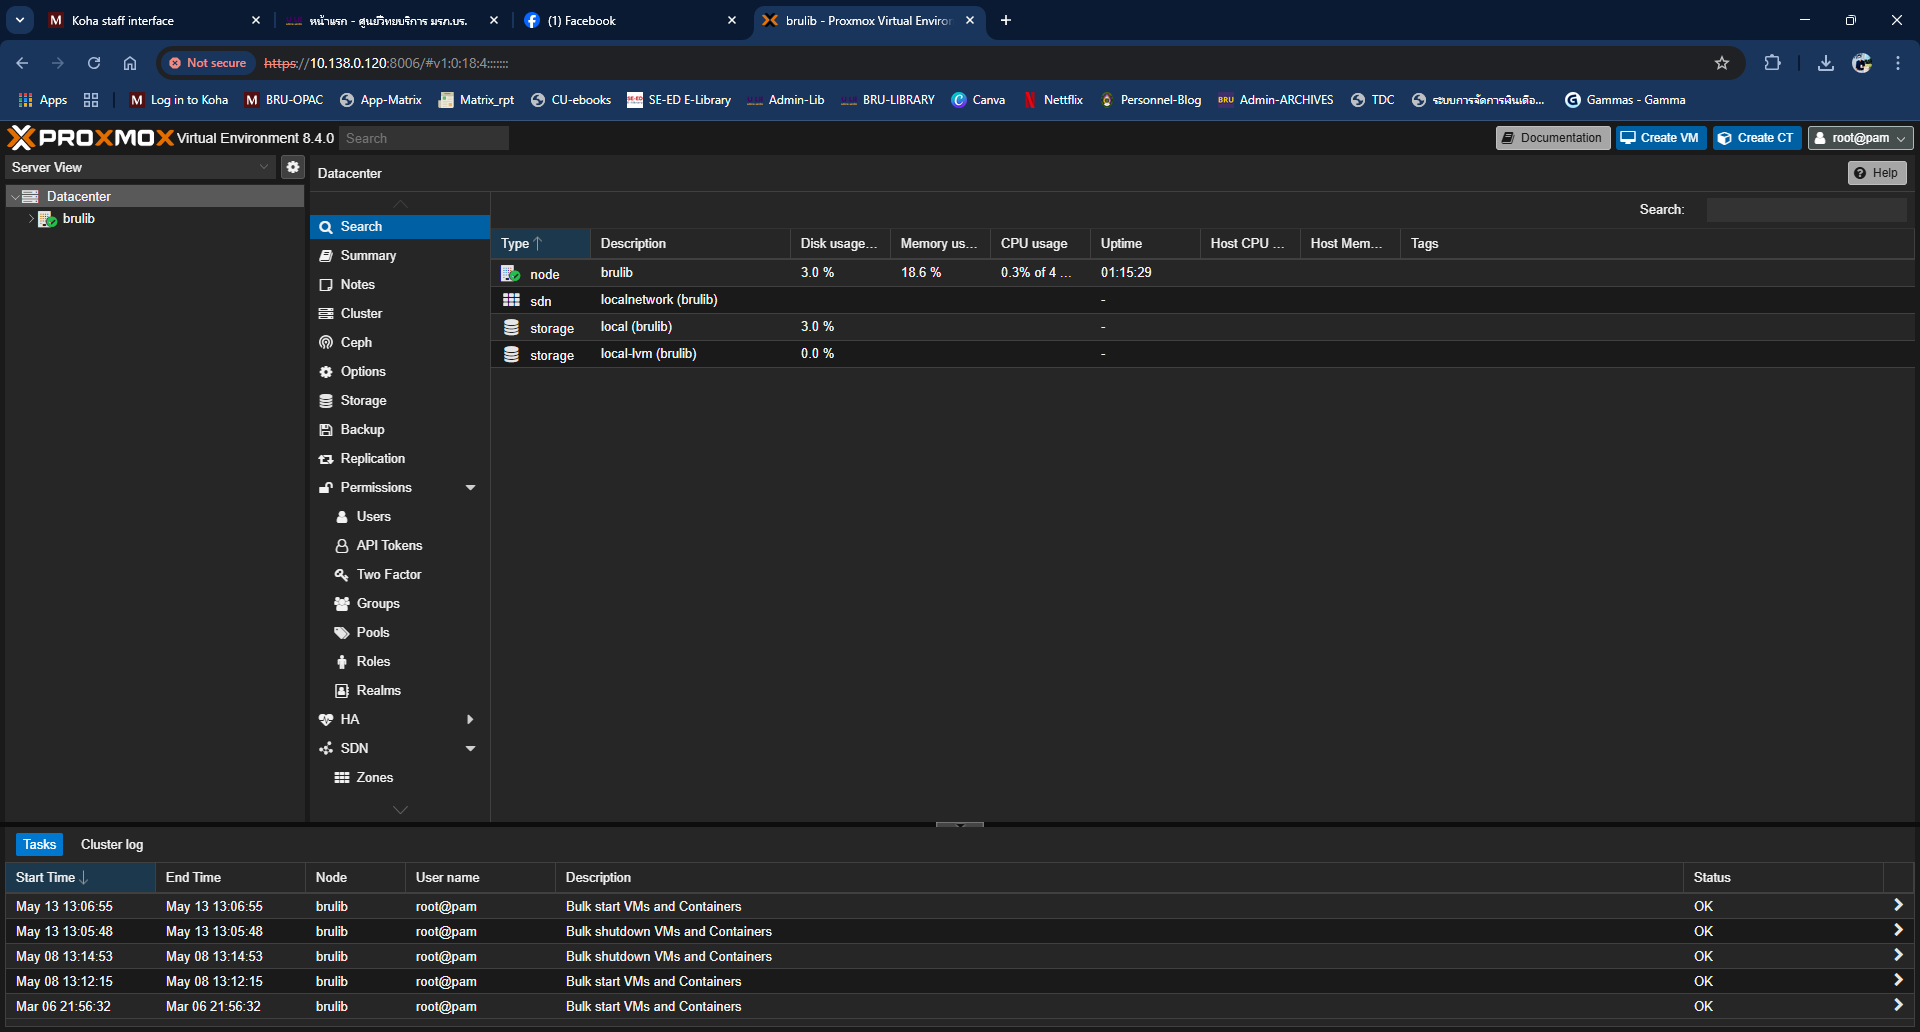Screen dimensions: 1920x1032
Task: Click the Netflix bookmark
Action: pos(1054,100)
